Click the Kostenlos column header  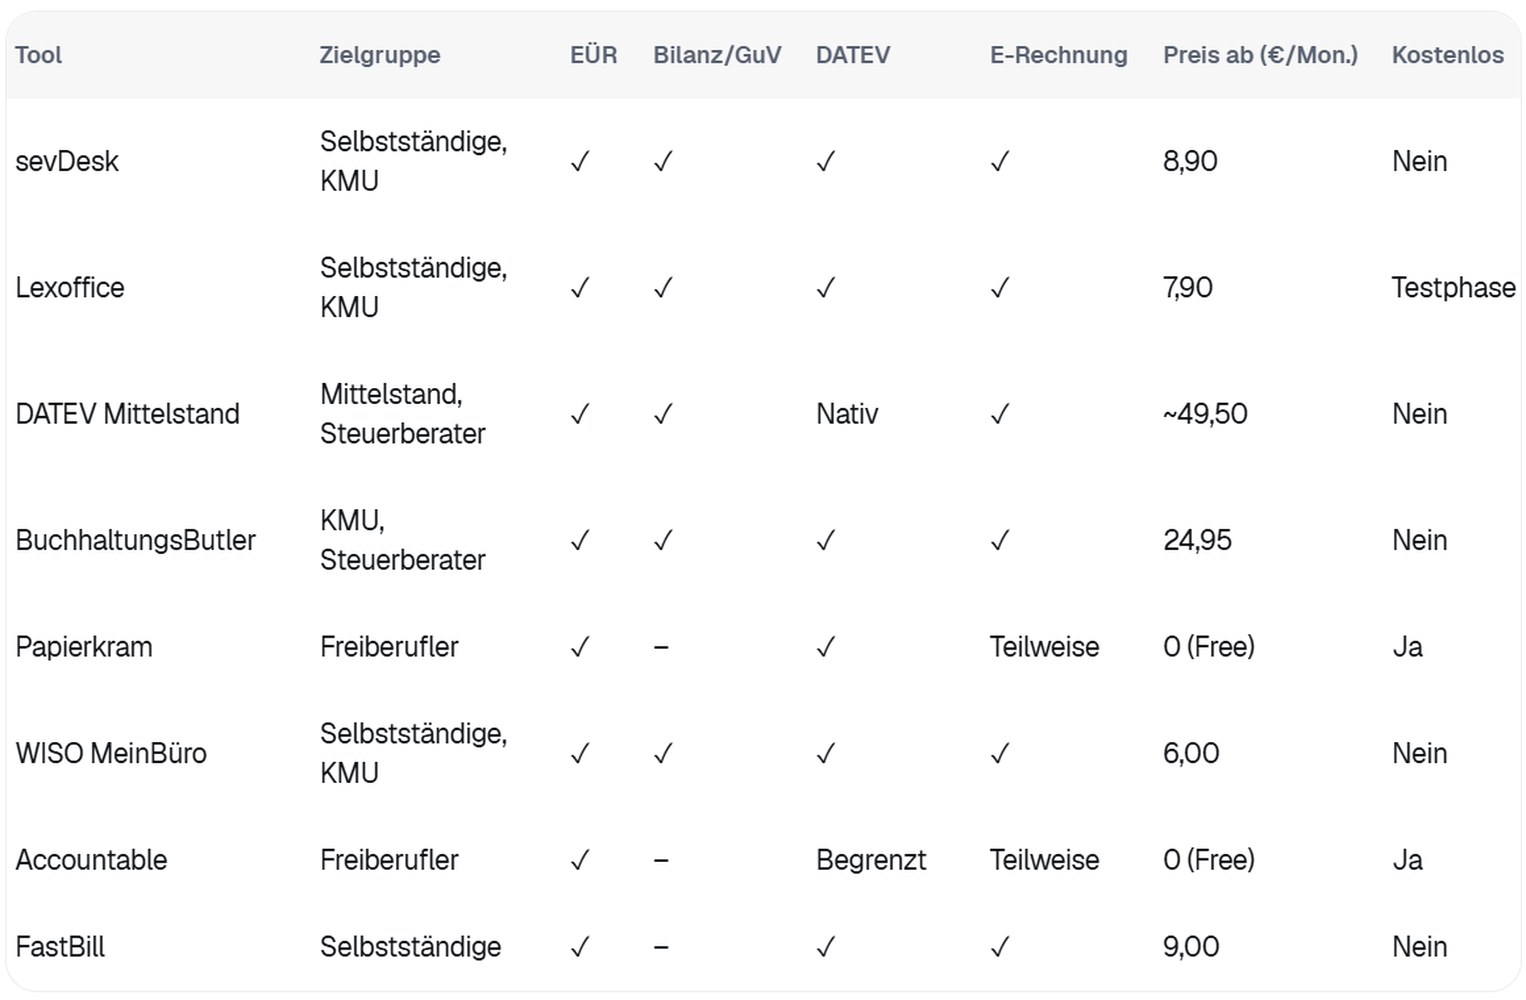(1447, 55)
